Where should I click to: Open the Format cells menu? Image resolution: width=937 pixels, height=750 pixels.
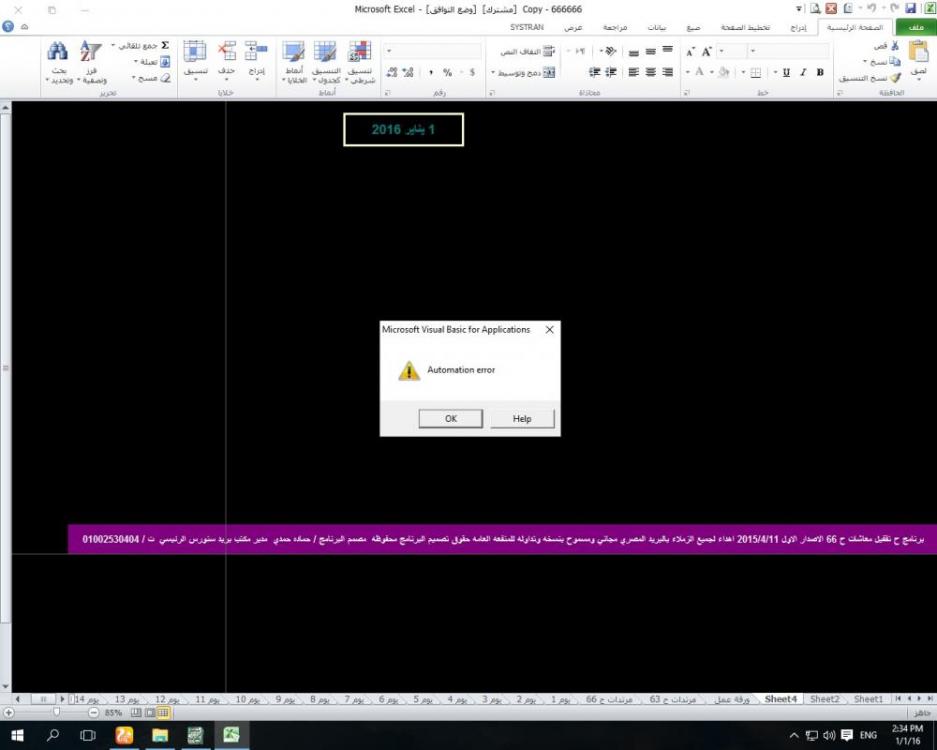coord(195,61)
